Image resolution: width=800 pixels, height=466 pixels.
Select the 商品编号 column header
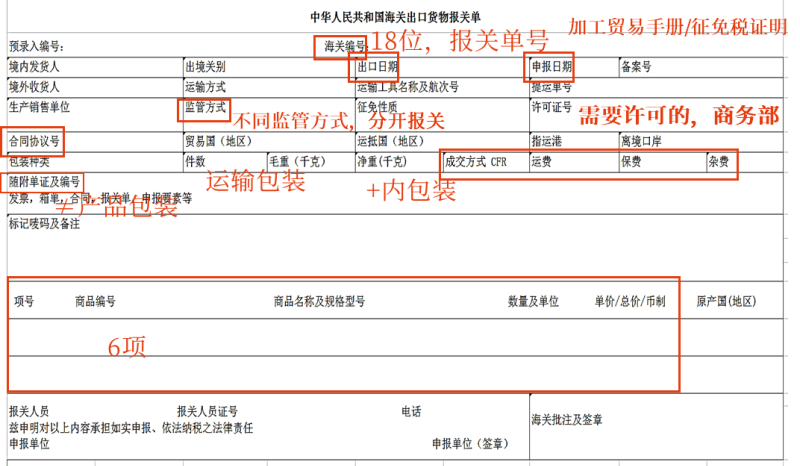coord(95,302)
